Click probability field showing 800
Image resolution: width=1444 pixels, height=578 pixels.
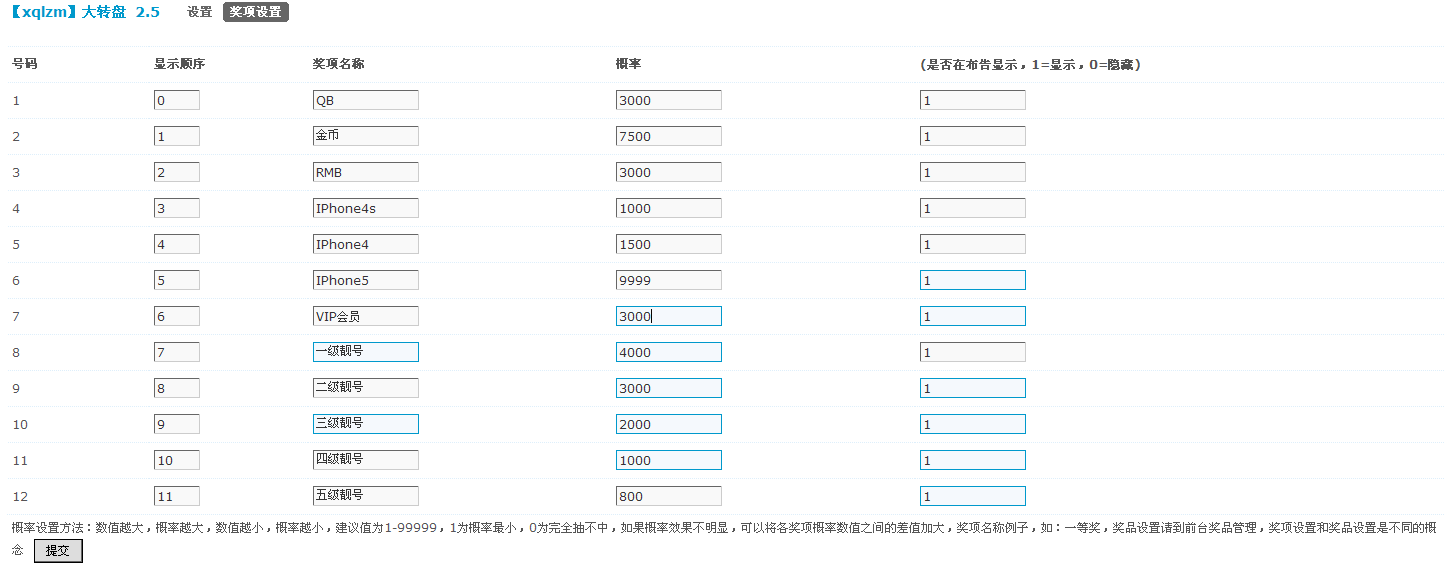coord(669,496)
